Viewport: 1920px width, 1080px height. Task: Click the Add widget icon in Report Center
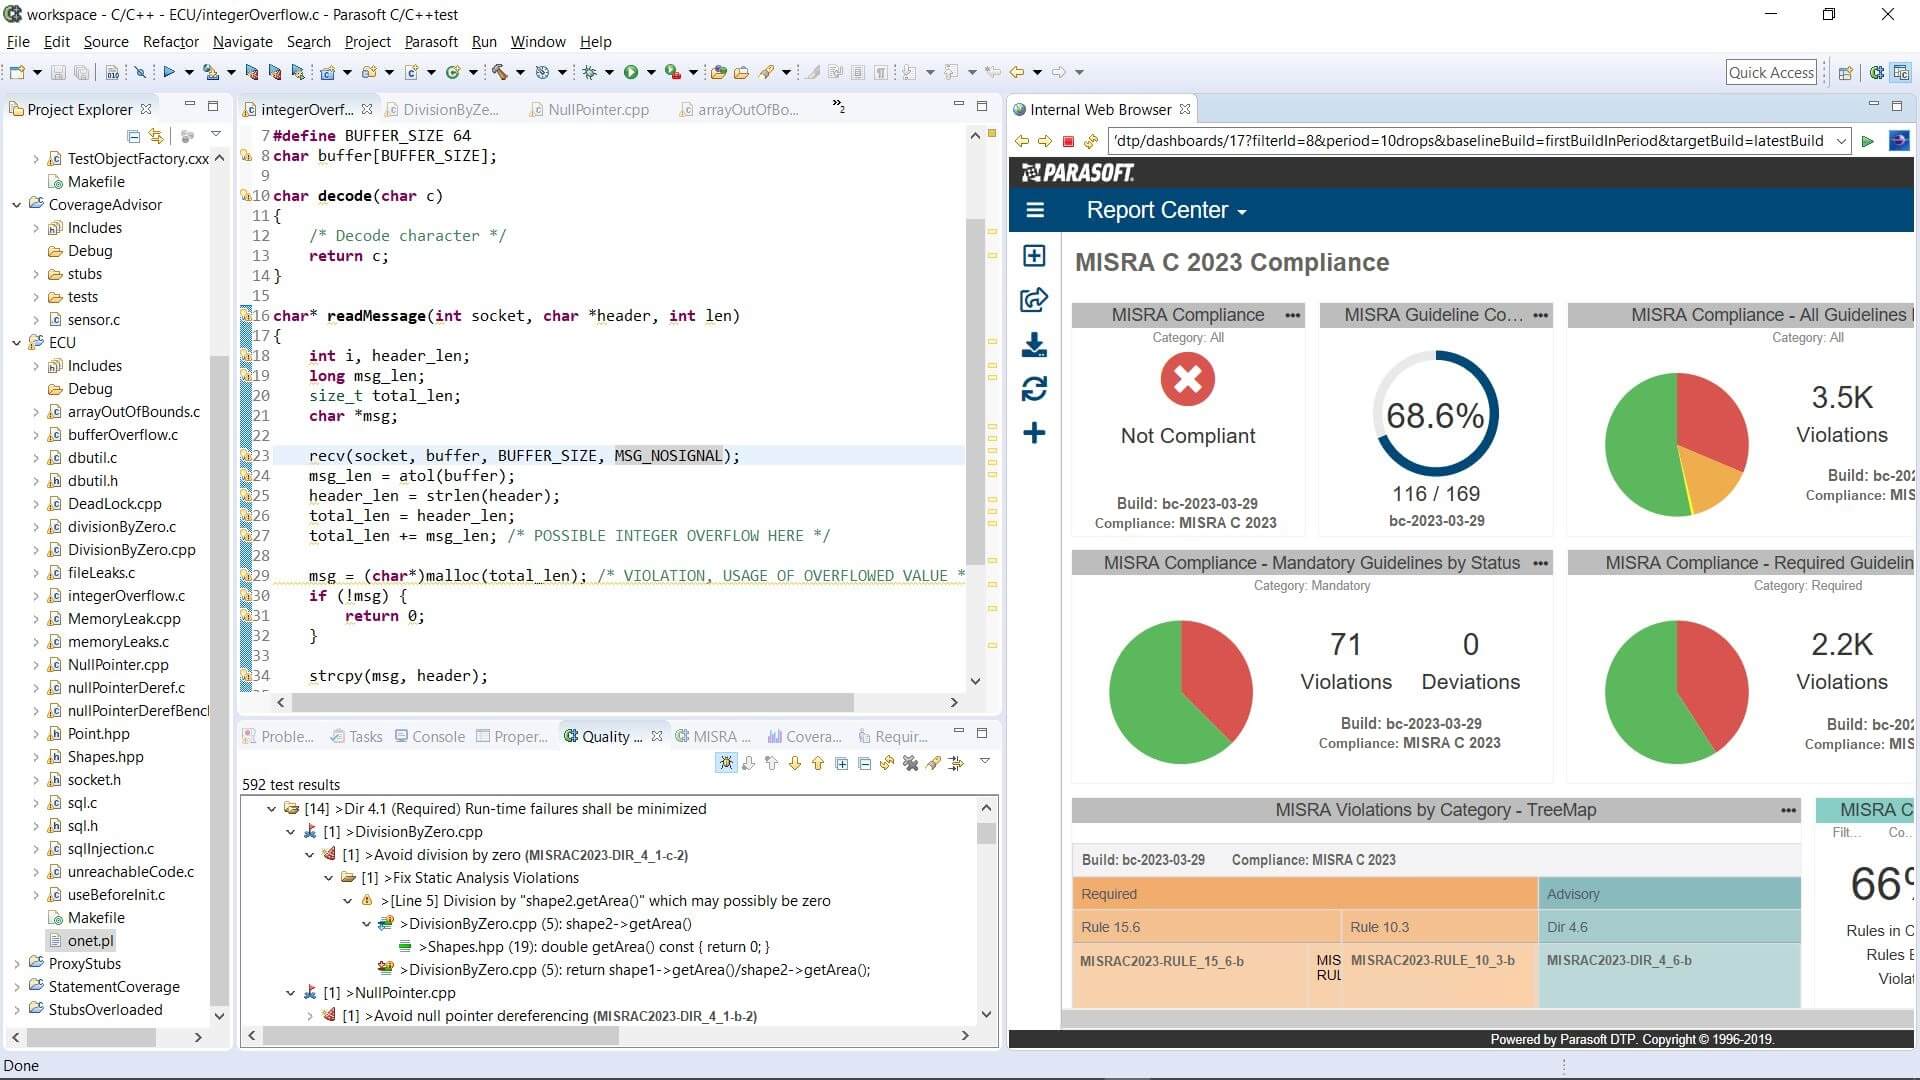click(1035, 433)
